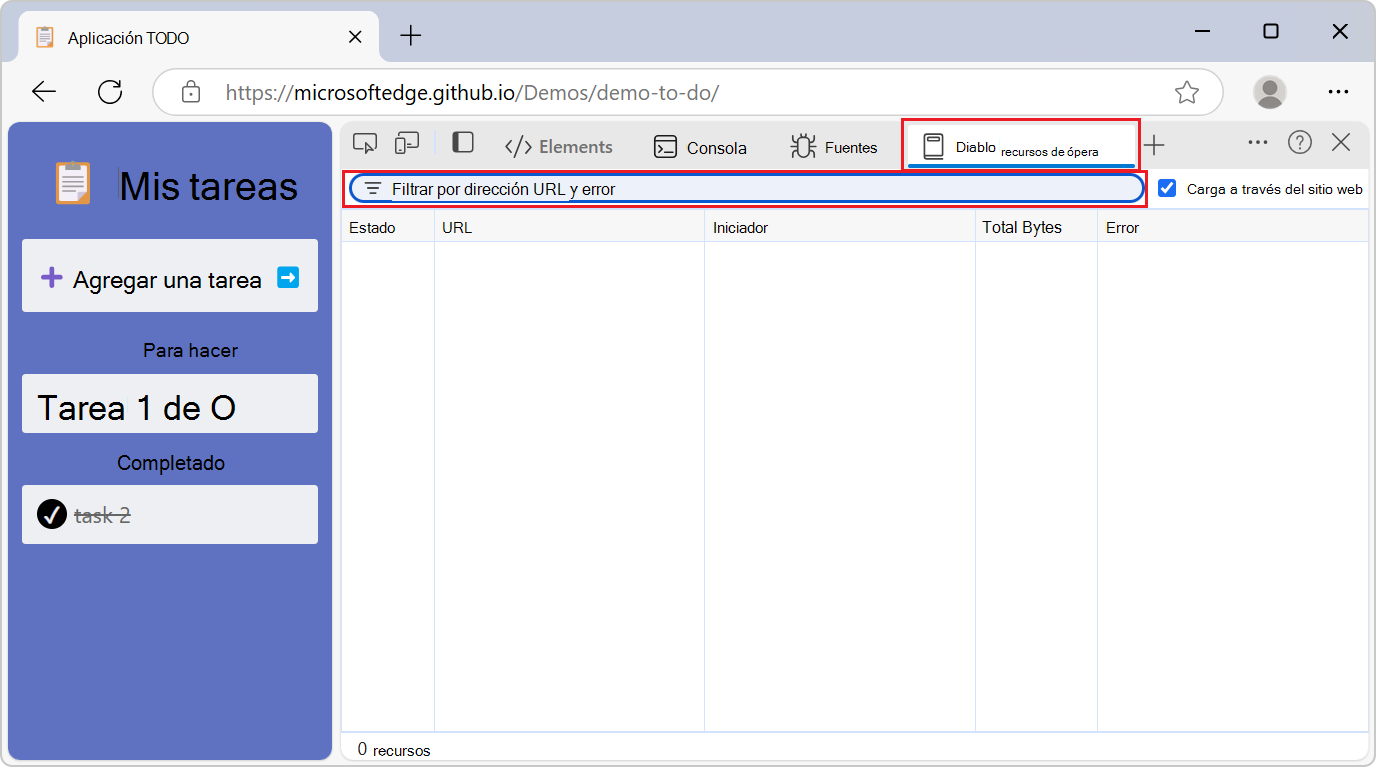Viewport: 1376px width, 767px height.
Task: Open a new browser tab with the plus icon
Action: 410,36
